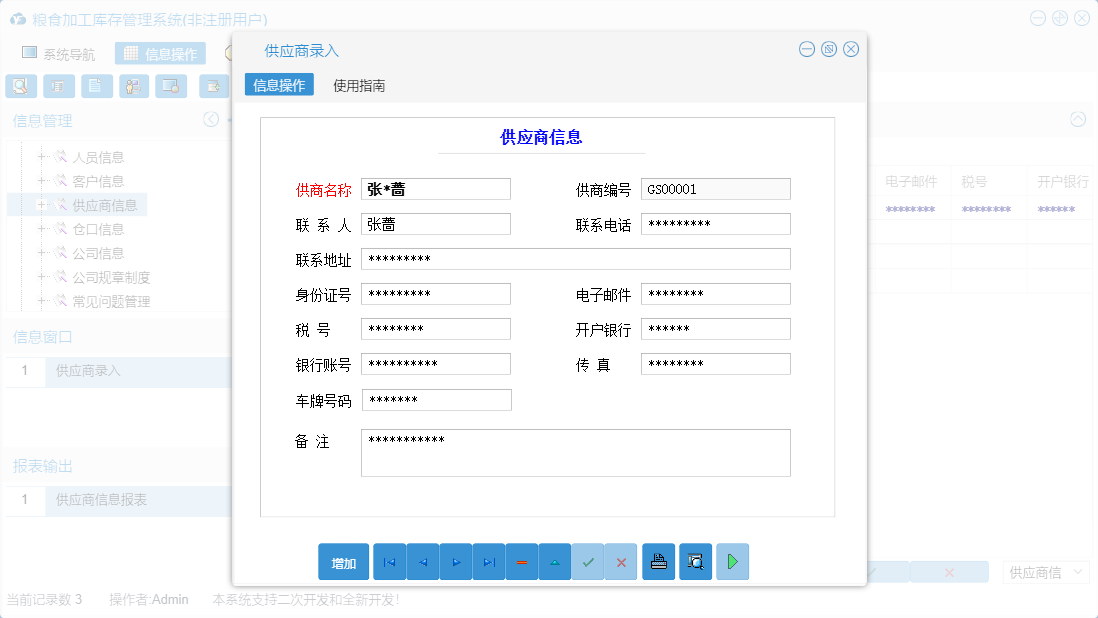Click the 增加 button to add a supplier
The width and height of the screenshot is (1098, 618).
(x=343, y=561)
